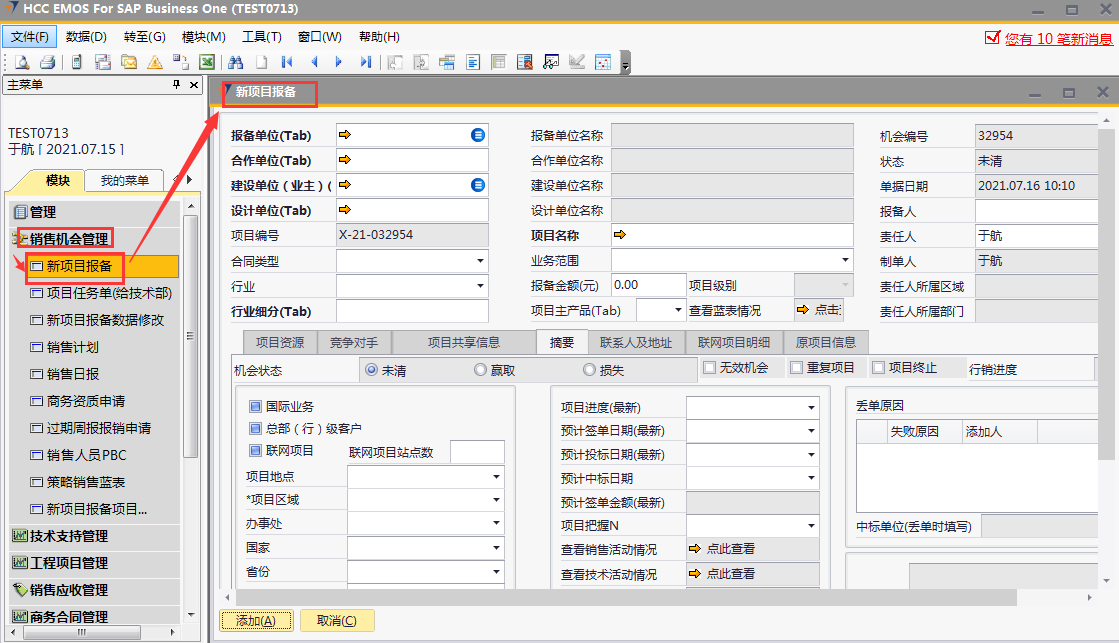Open the 工具(T) menu

261,37
